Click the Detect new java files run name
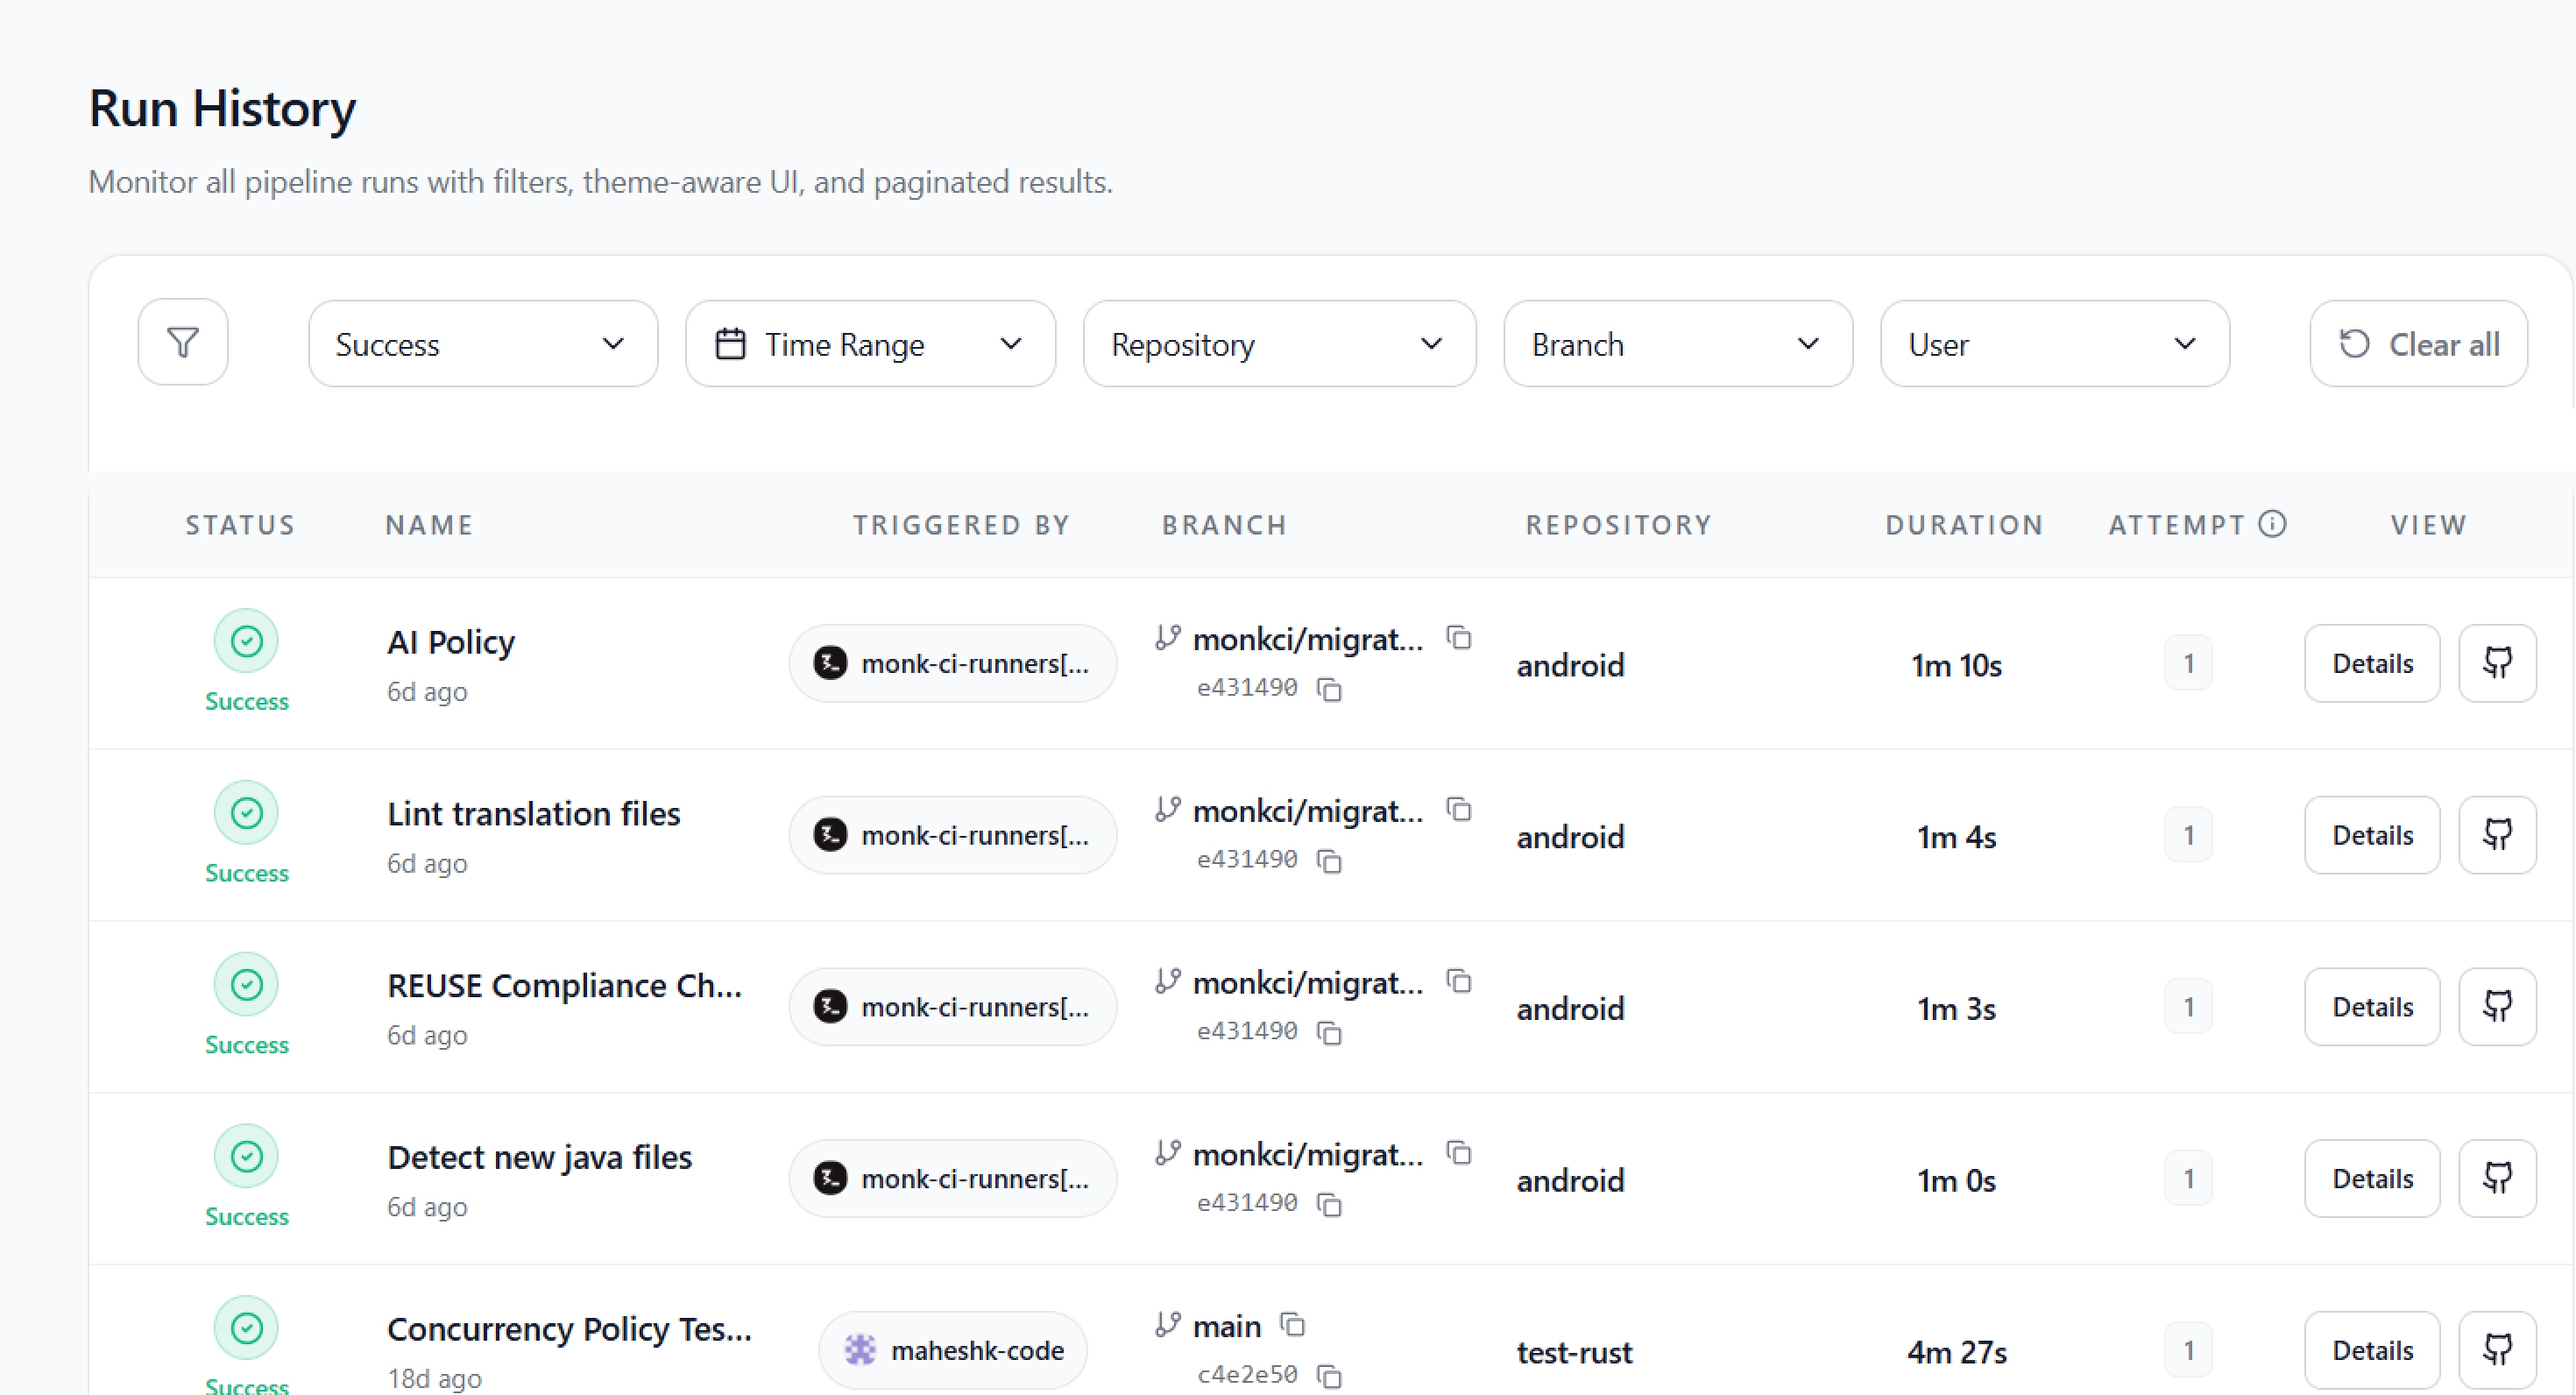 tap(539, 1158)
